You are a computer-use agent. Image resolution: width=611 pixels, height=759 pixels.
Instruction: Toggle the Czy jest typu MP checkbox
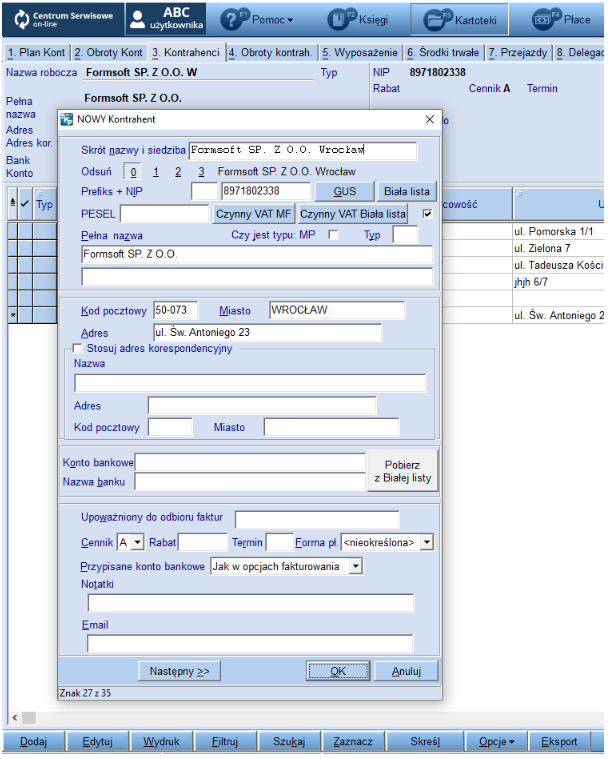point(334,235)
